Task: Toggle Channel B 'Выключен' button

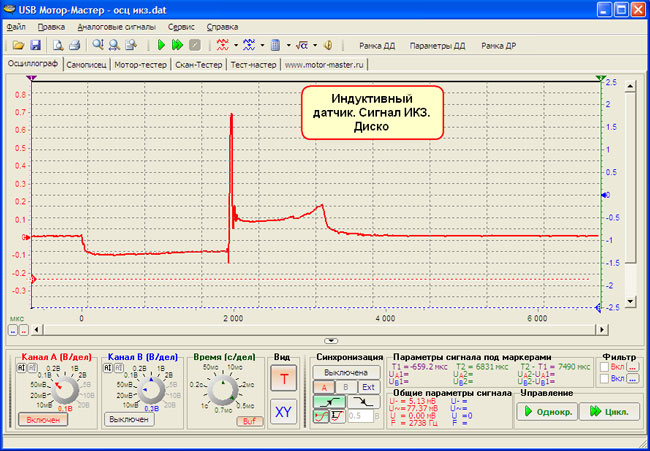Action: point(129,421)
